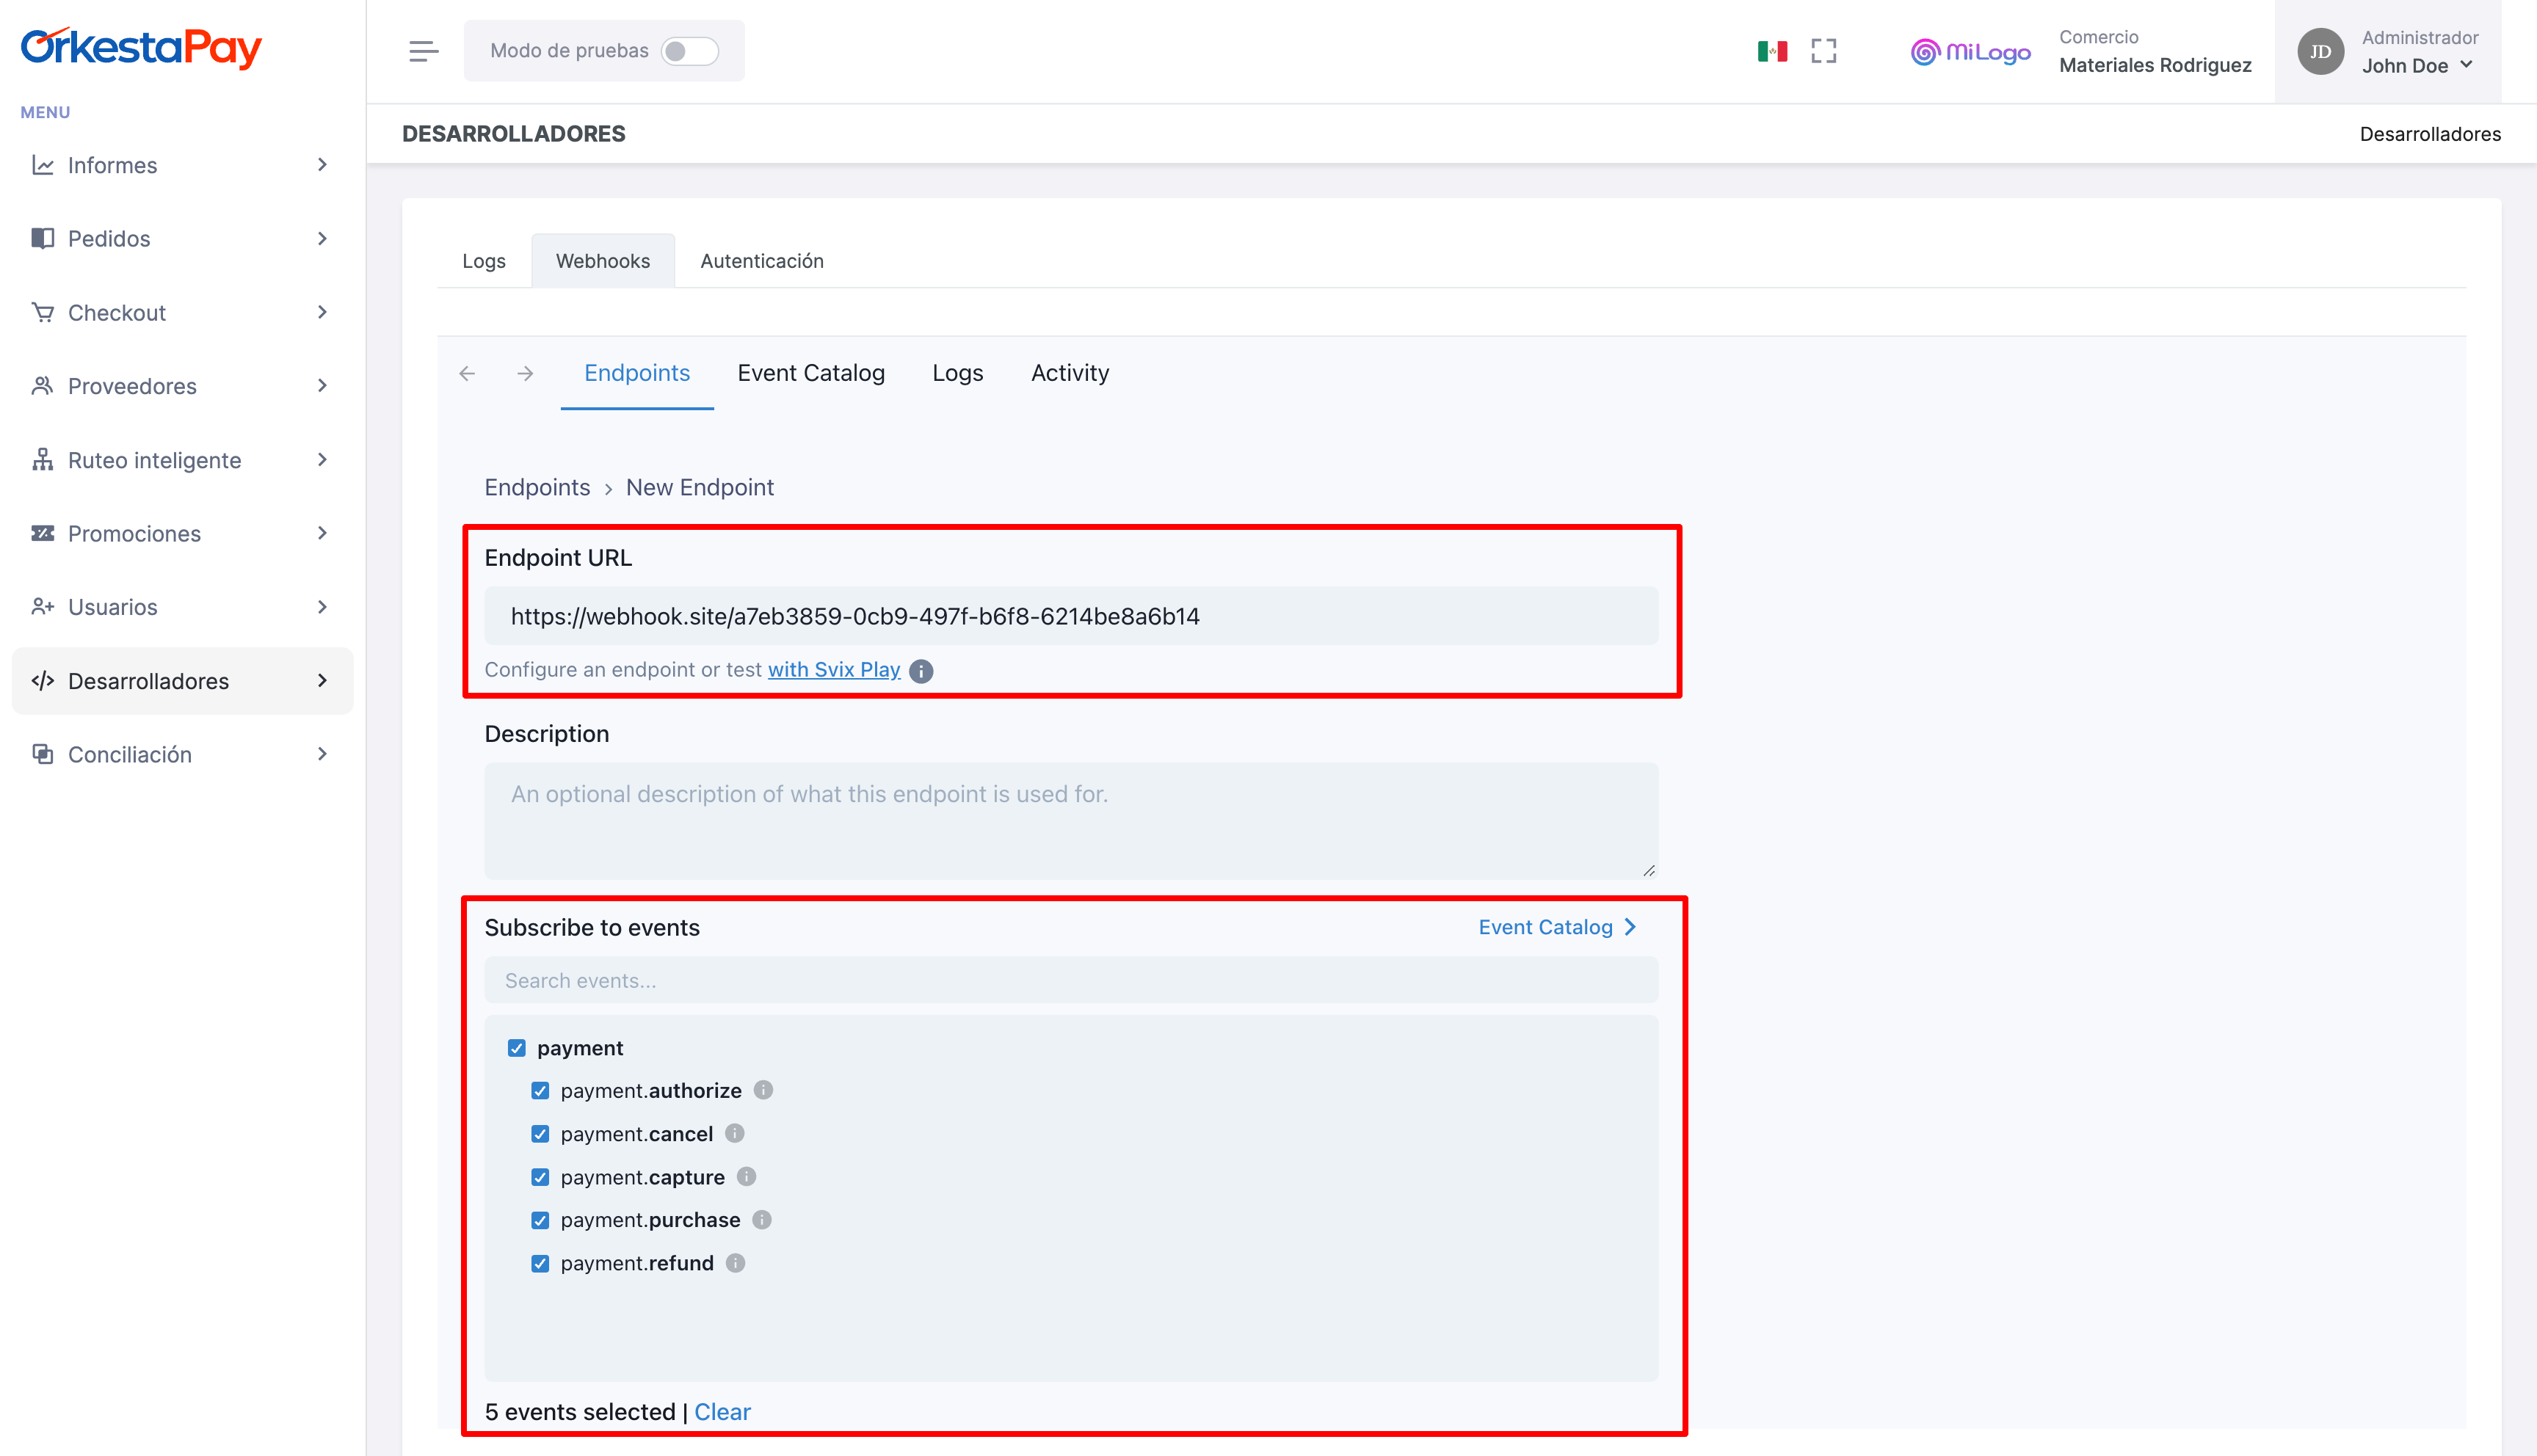
Task: Switch to the top Logs tab
Action: (x=484, y=261)
